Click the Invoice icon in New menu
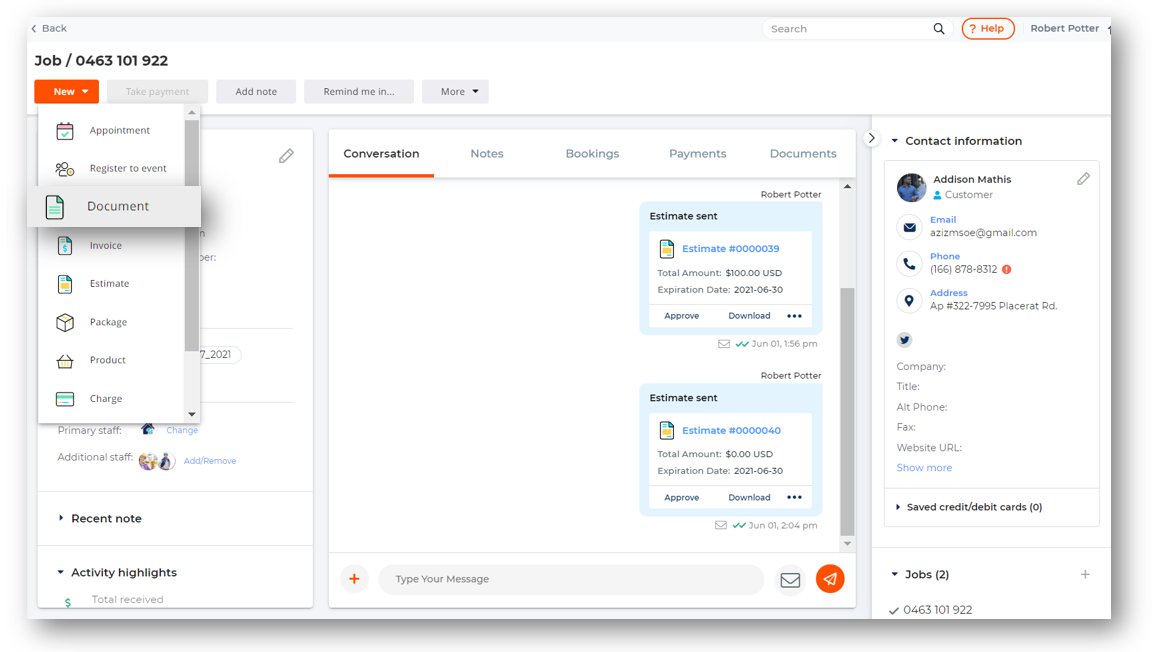Screen dimensions: 1152x652 point(65,246)
